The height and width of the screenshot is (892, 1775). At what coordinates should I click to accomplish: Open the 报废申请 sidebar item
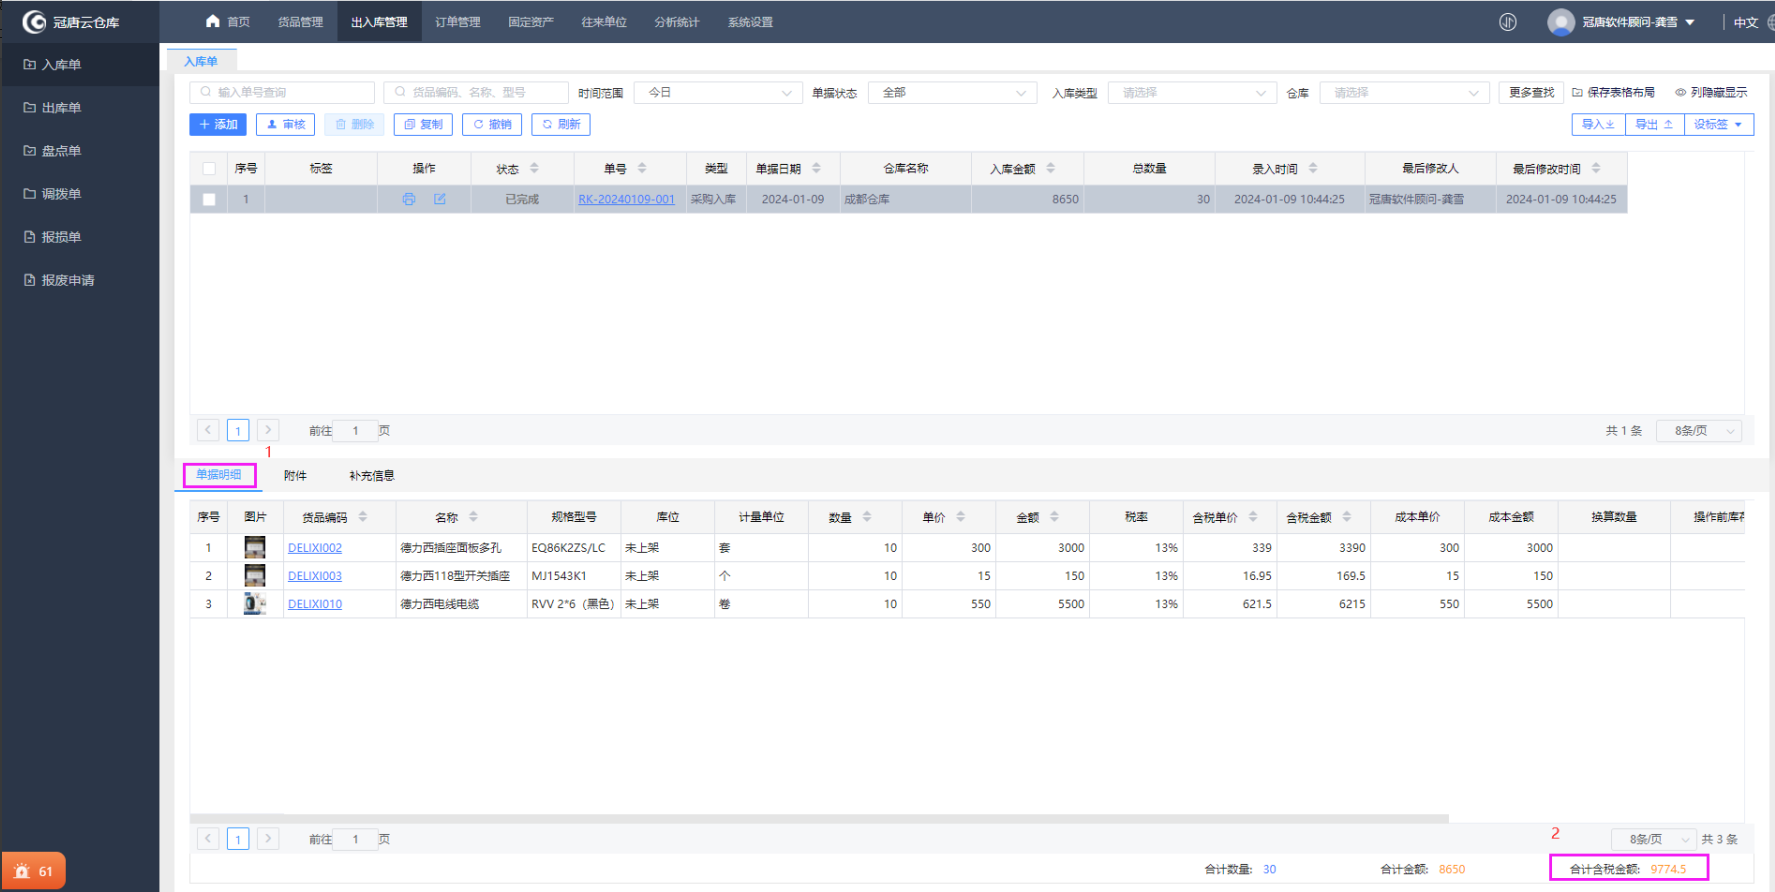point(79,280)
